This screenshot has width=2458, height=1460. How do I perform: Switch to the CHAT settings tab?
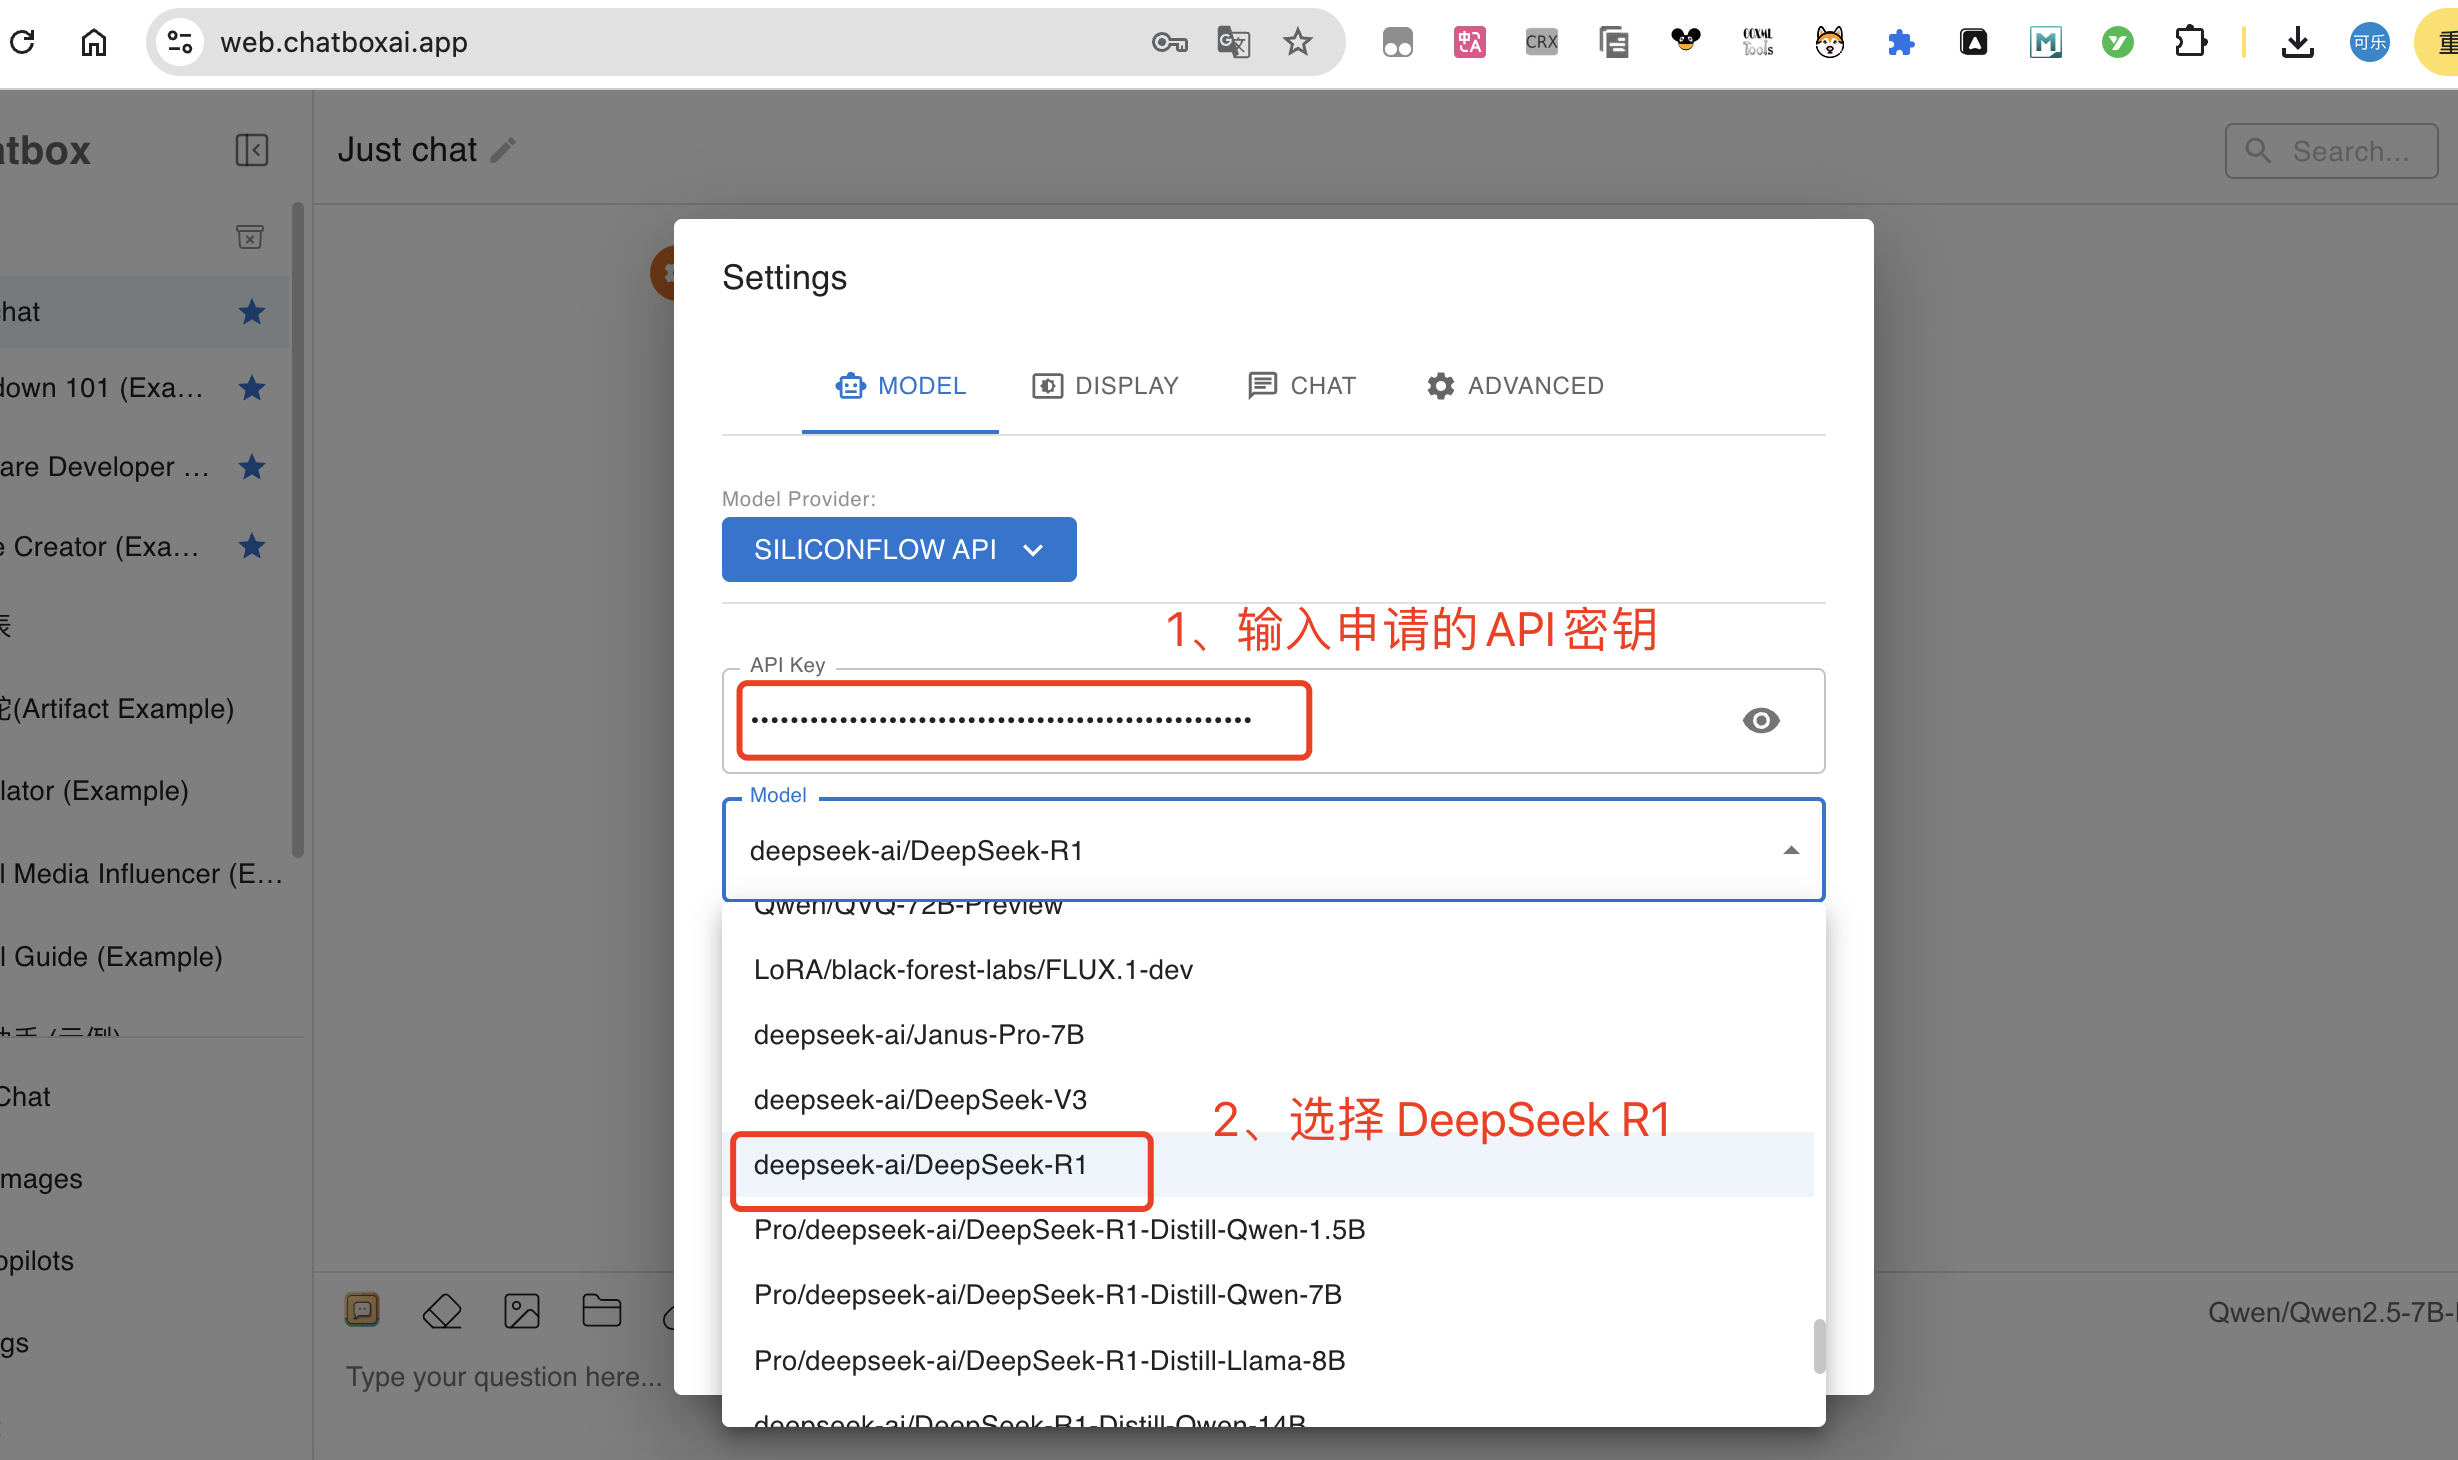[x=1302, y=386]
